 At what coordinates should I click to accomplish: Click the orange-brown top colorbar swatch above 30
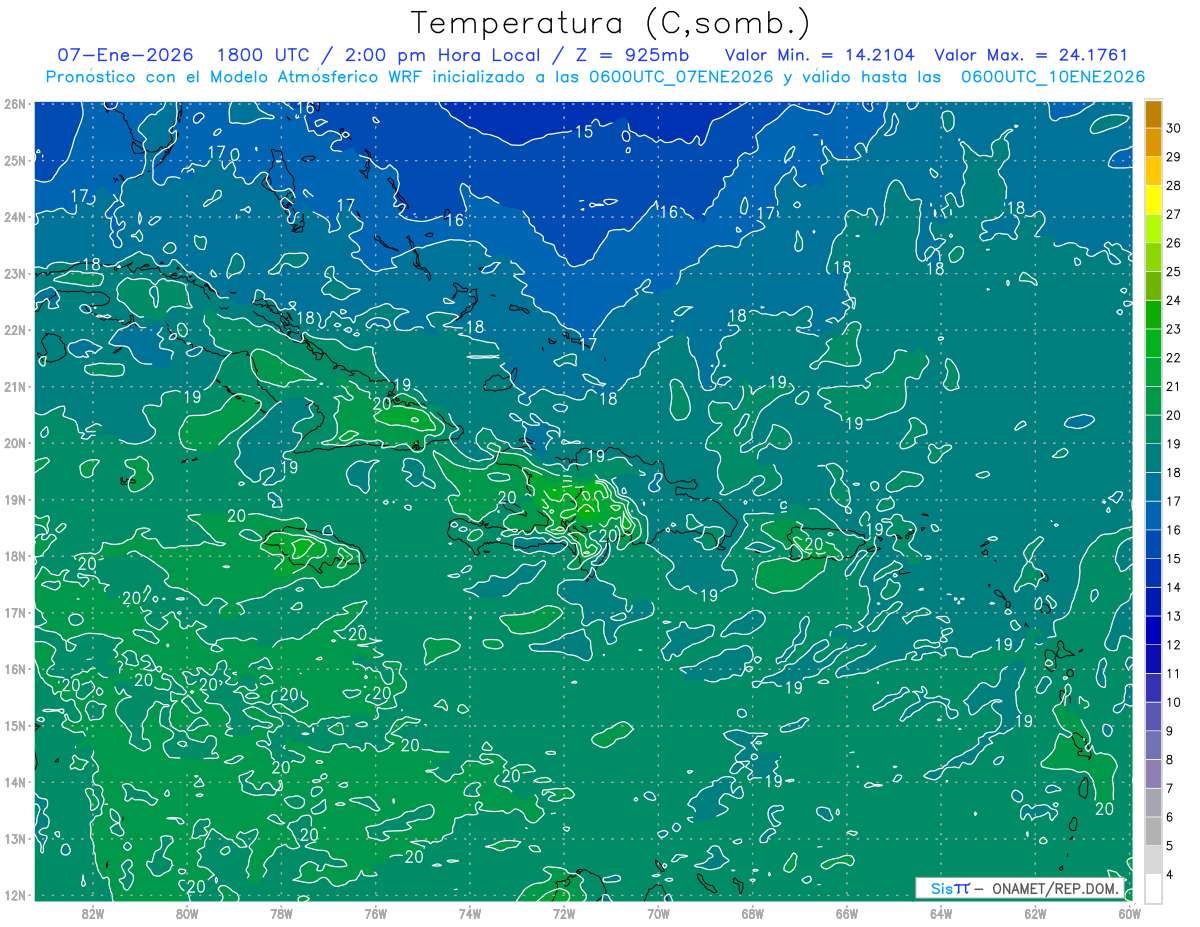[1153, 114]
